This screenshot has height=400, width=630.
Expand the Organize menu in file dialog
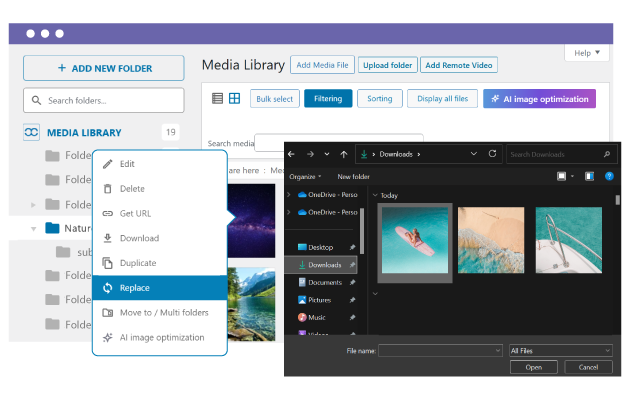305,176
